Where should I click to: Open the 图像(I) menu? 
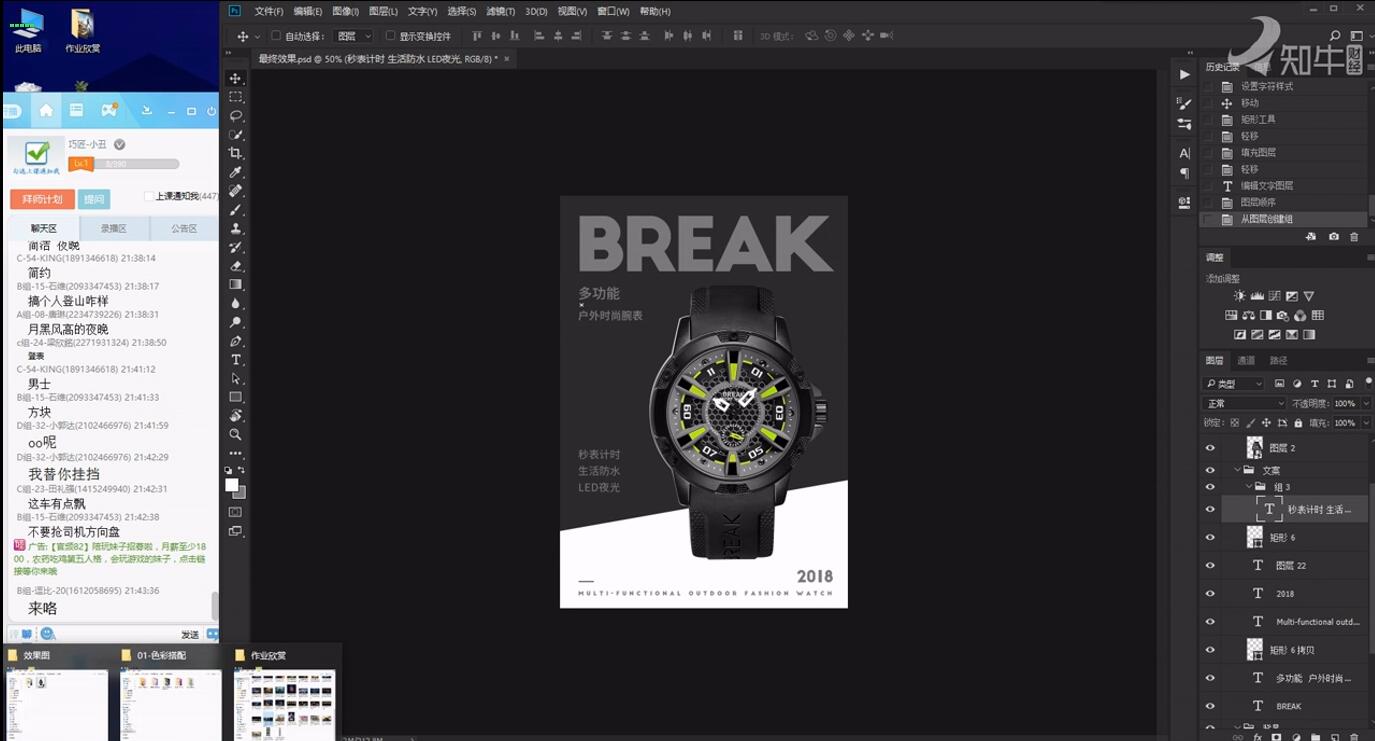tap(345, 12)
